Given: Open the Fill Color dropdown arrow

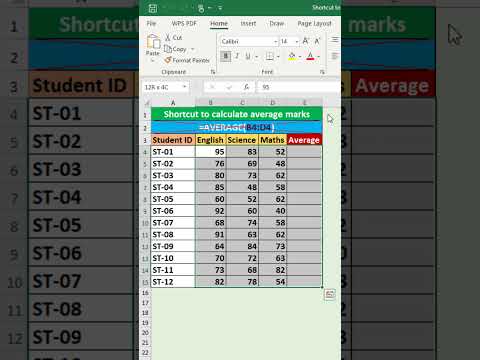Looking at the screenshot, I should (x=300, y=57).
